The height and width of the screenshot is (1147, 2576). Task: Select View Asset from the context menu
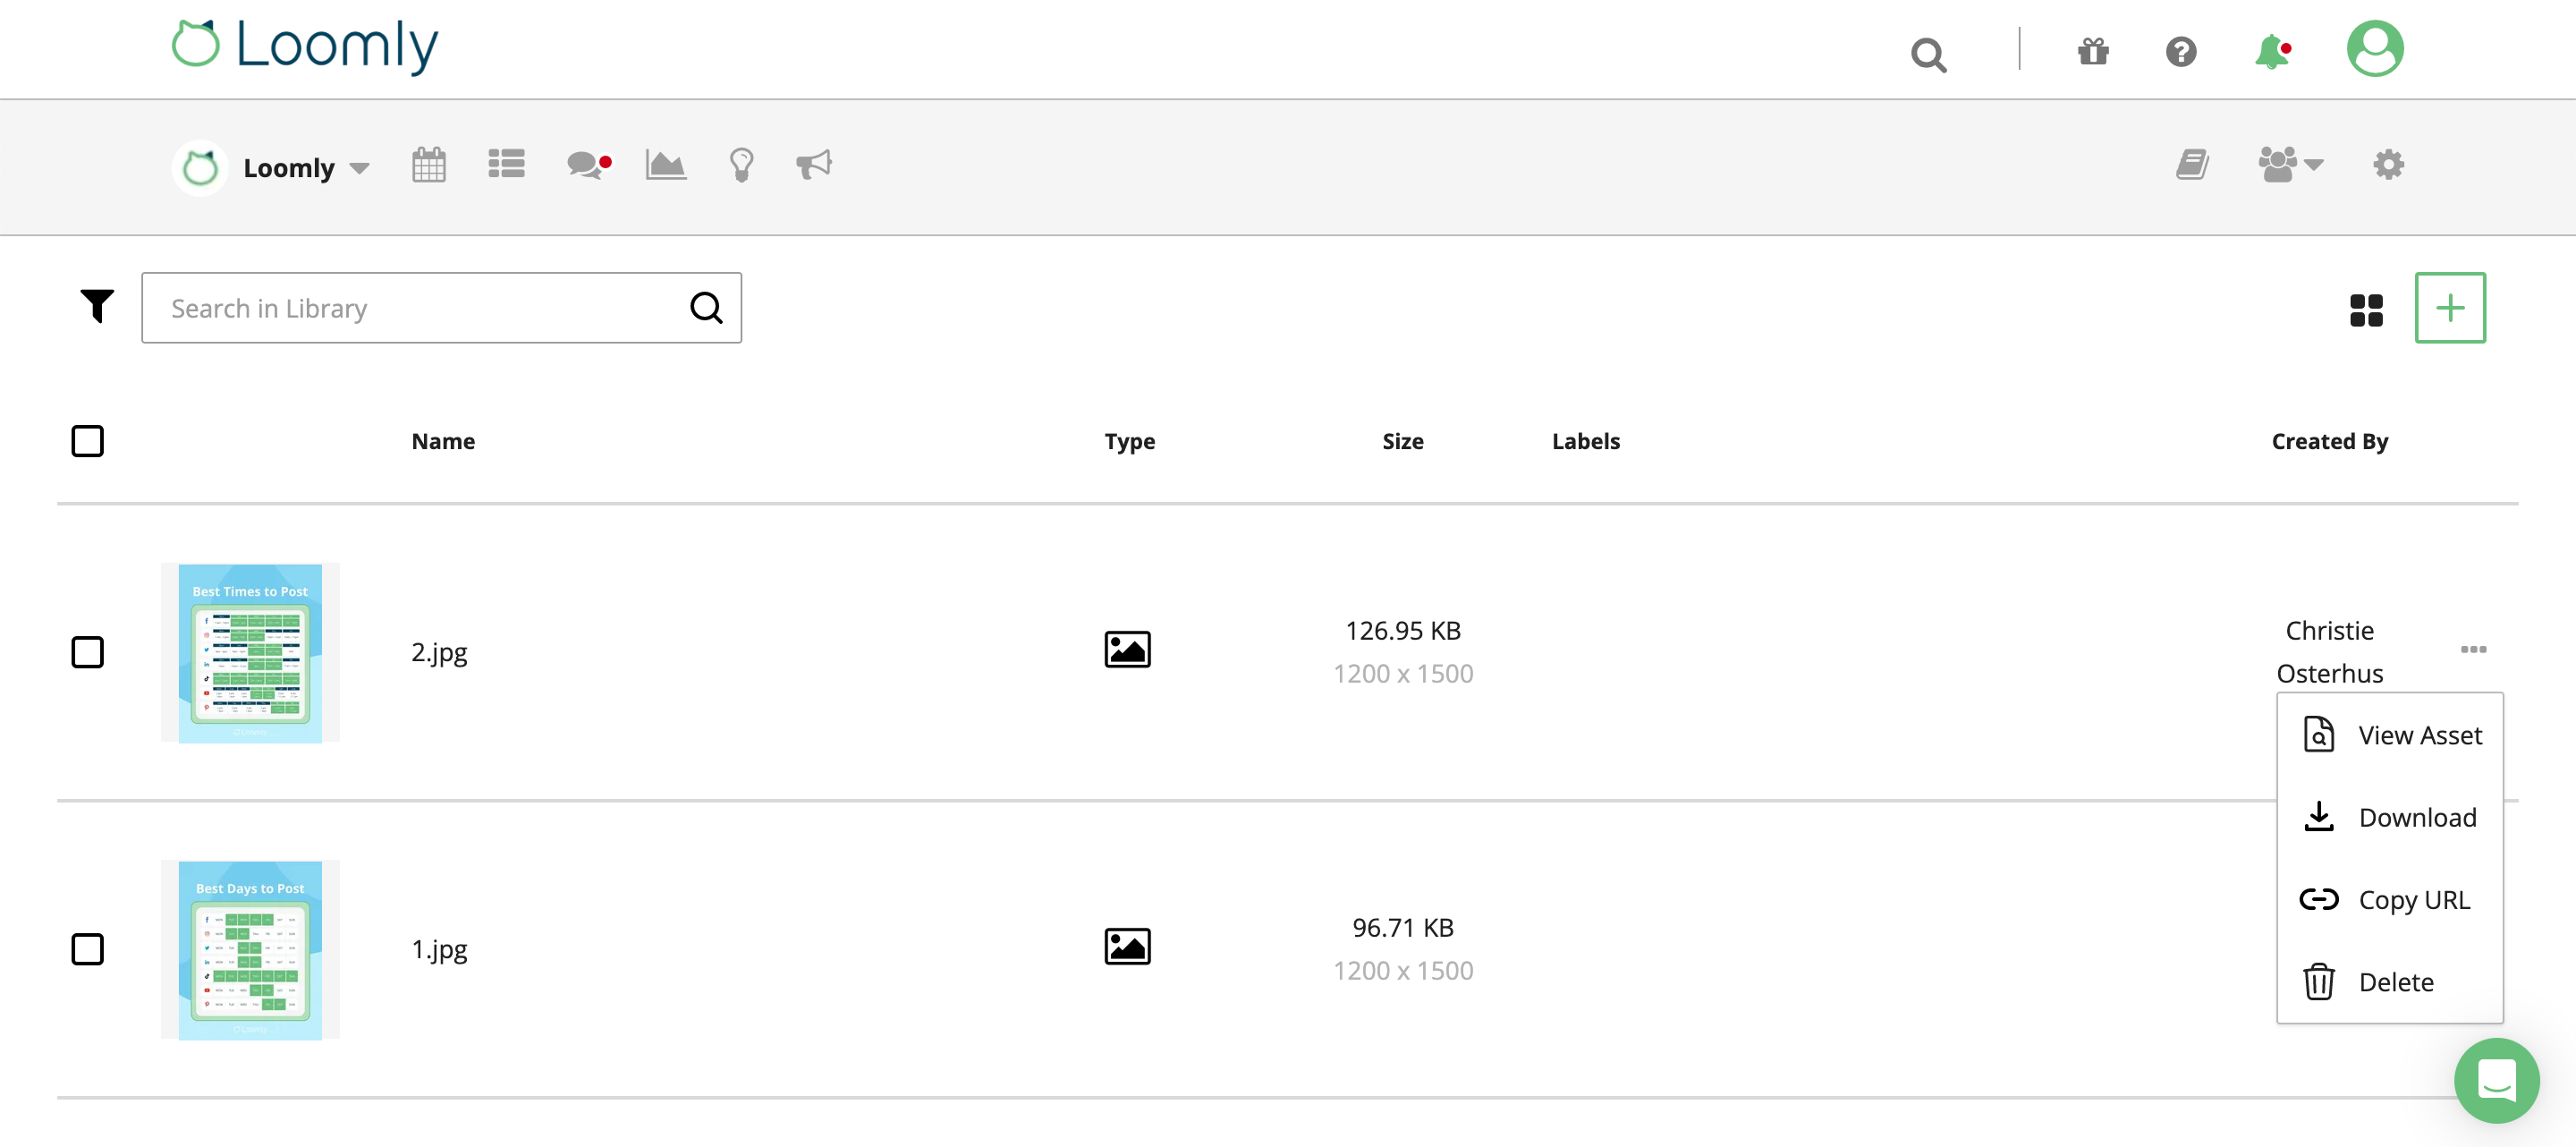click(x=2391, y=735)
